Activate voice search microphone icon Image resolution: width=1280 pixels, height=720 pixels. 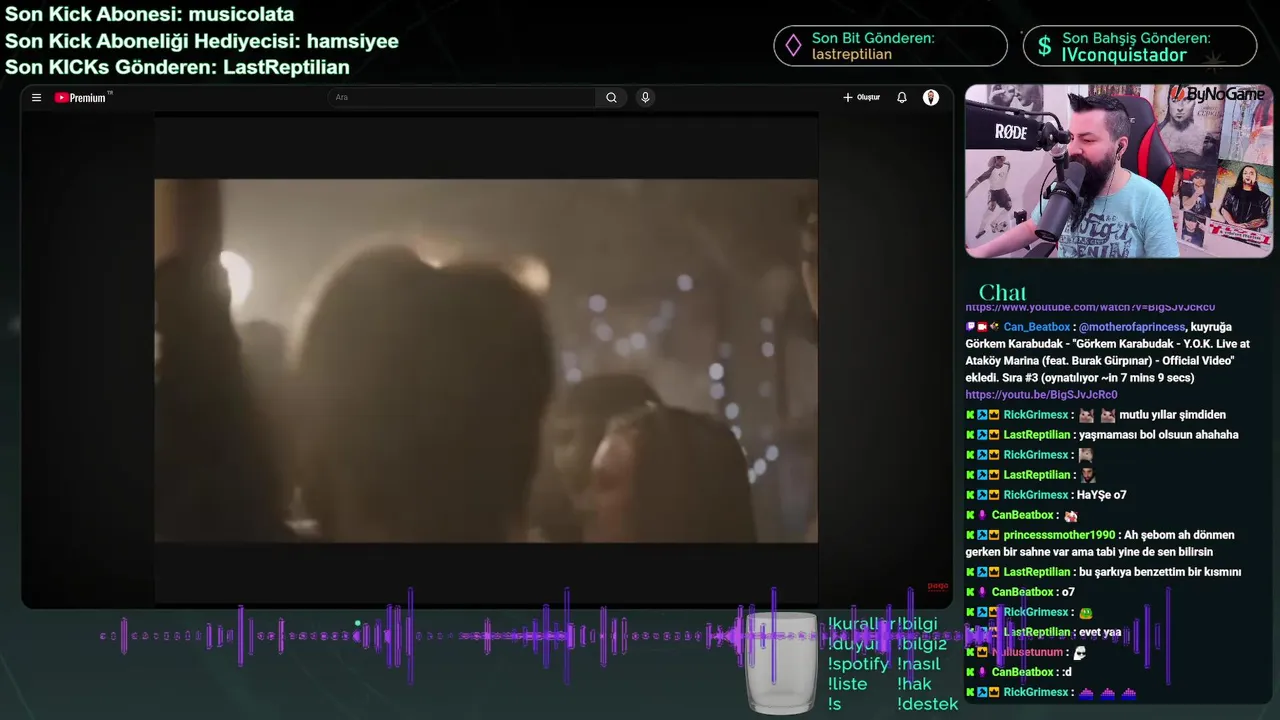645,98
